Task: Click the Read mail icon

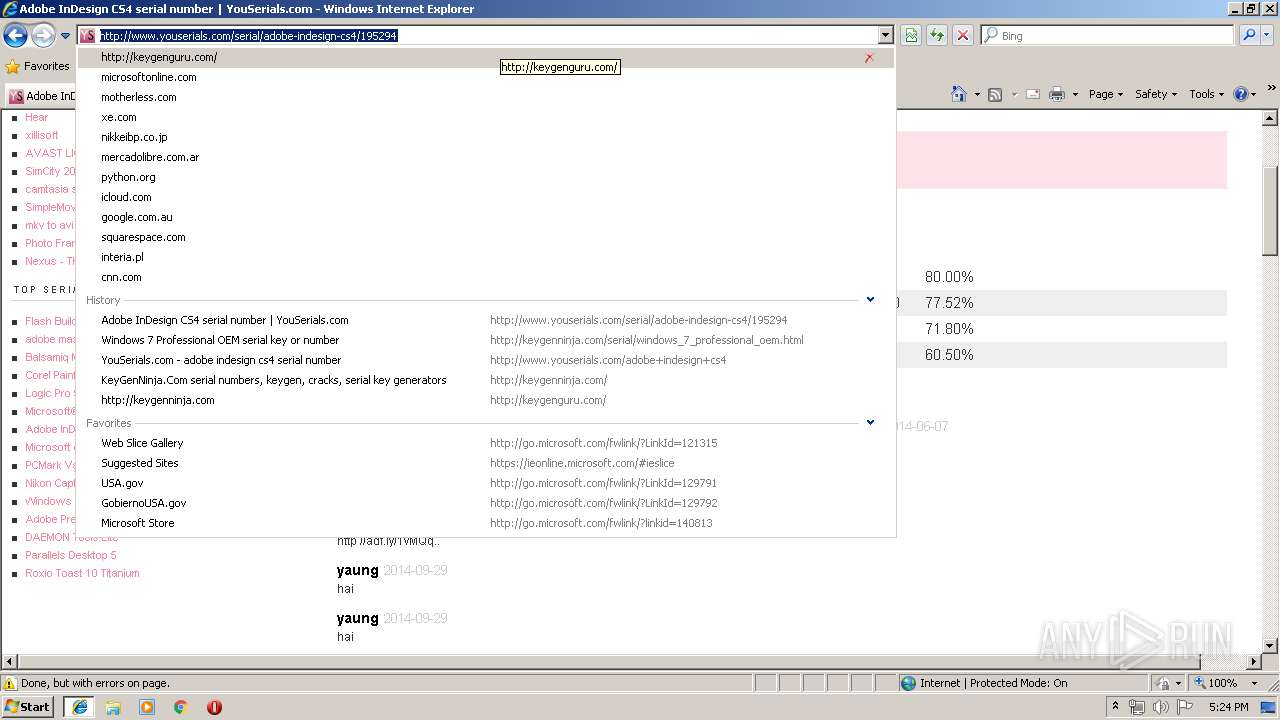Action: (1032, 94)
